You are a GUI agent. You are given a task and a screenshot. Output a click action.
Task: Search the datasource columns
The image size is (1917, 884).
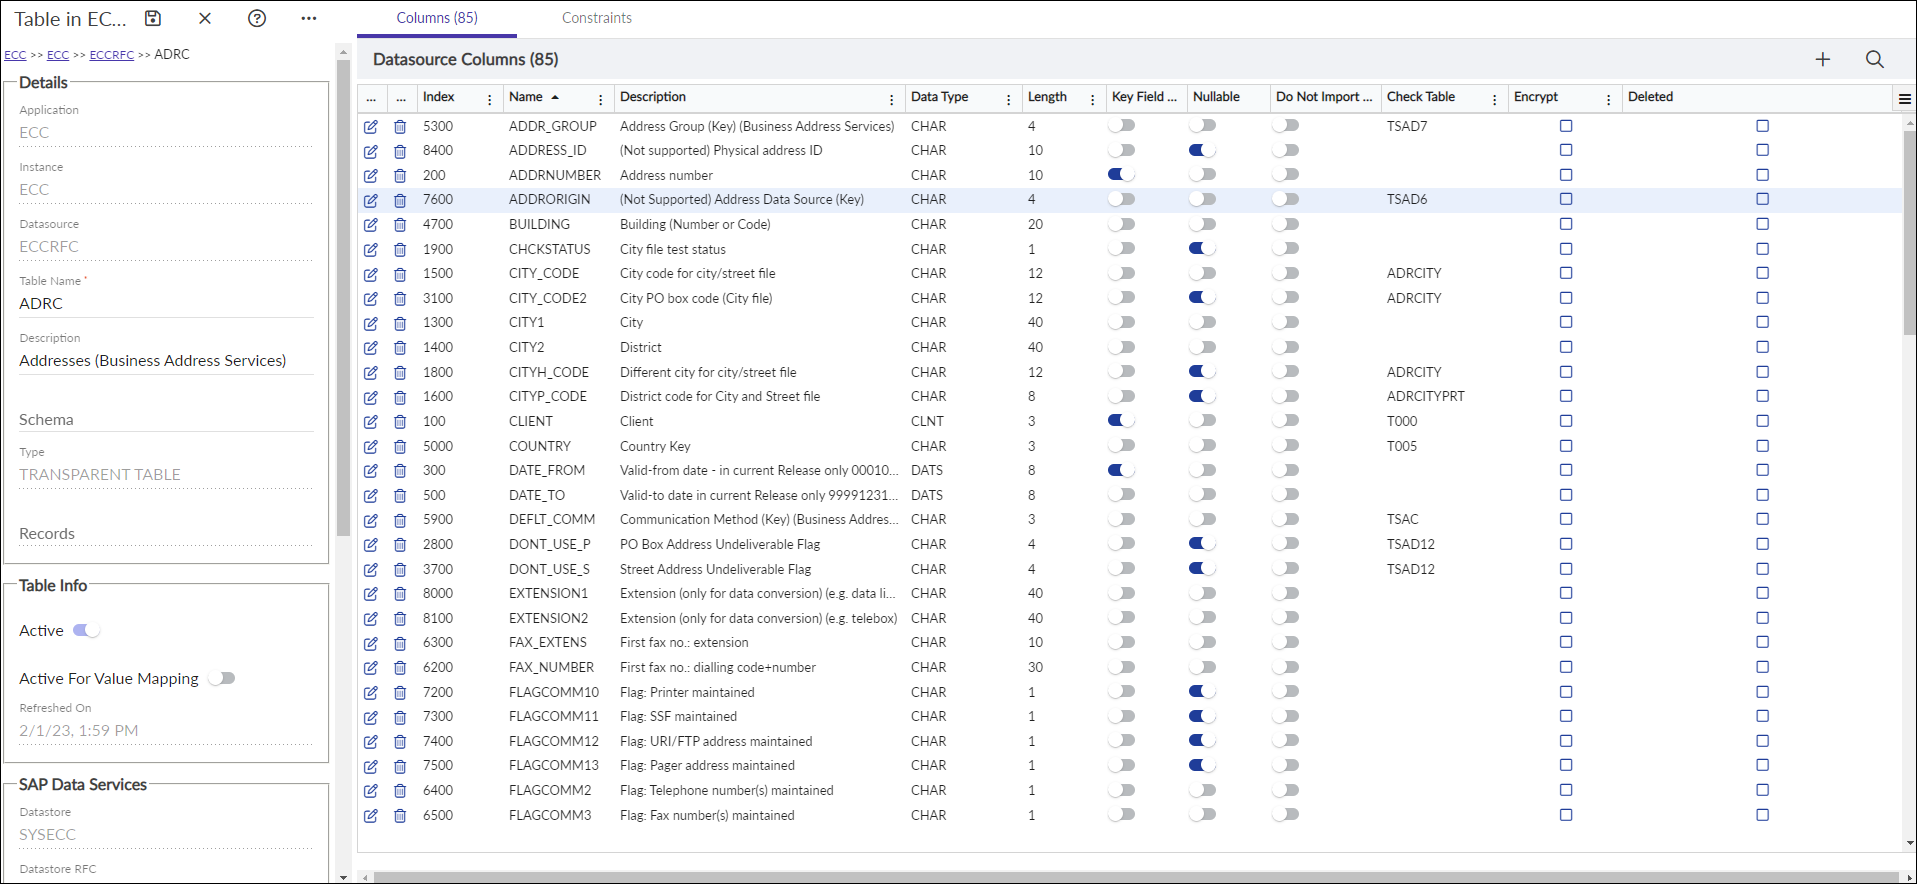coord(1875,59)
